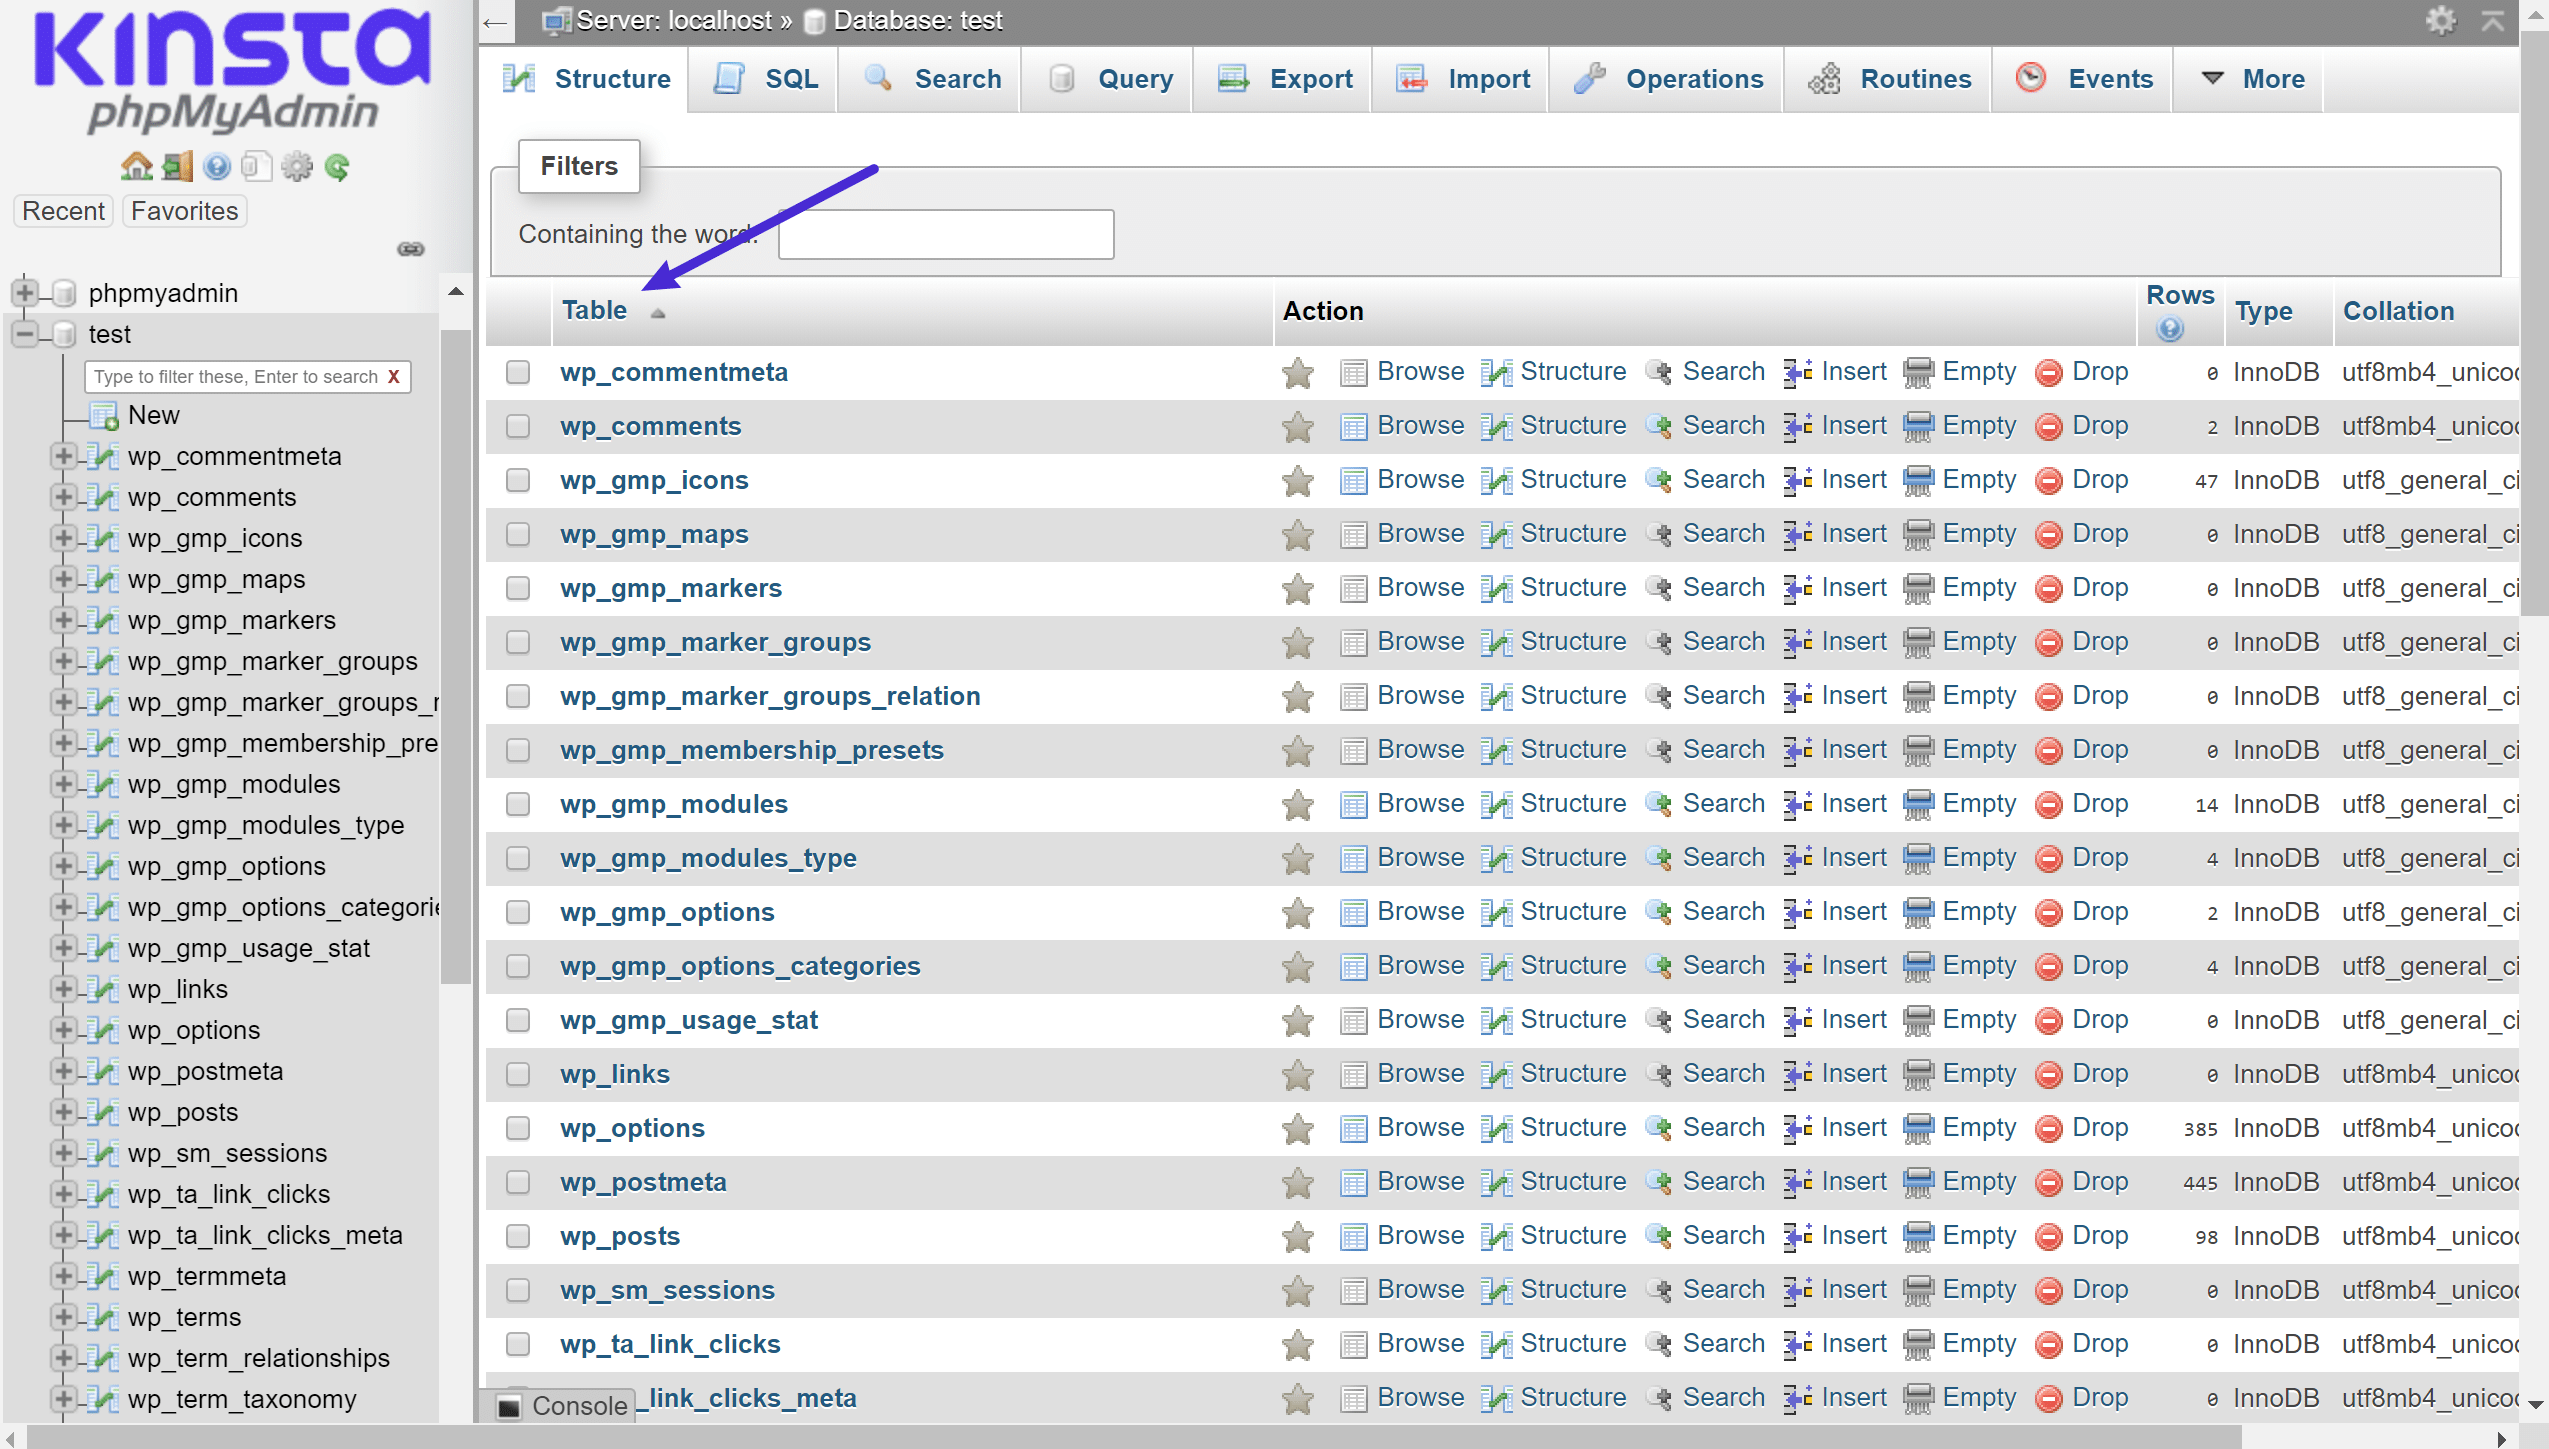The width and height of the screenshot is (2549, 1449).
Task: Click the Structure icon for wp_options
Action: point(1499,1127)
